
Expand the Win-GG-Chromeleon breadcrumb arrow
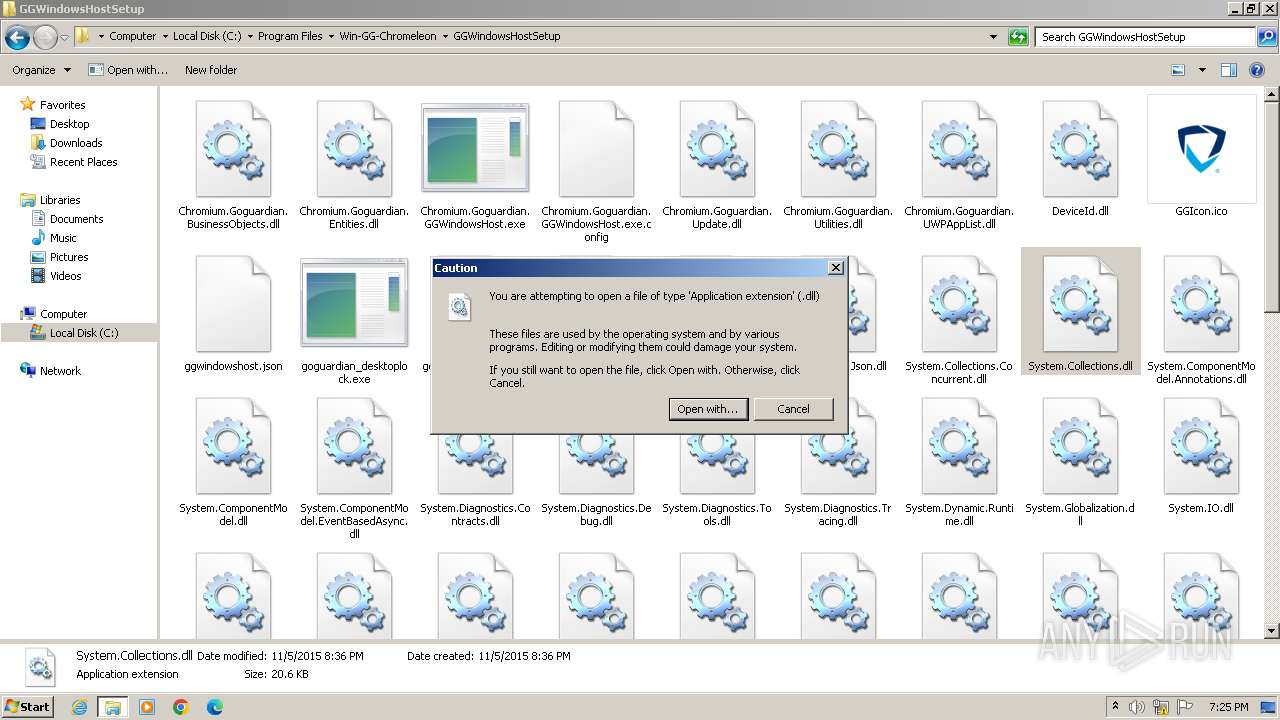pyautogui.click(x=445, y=36)
